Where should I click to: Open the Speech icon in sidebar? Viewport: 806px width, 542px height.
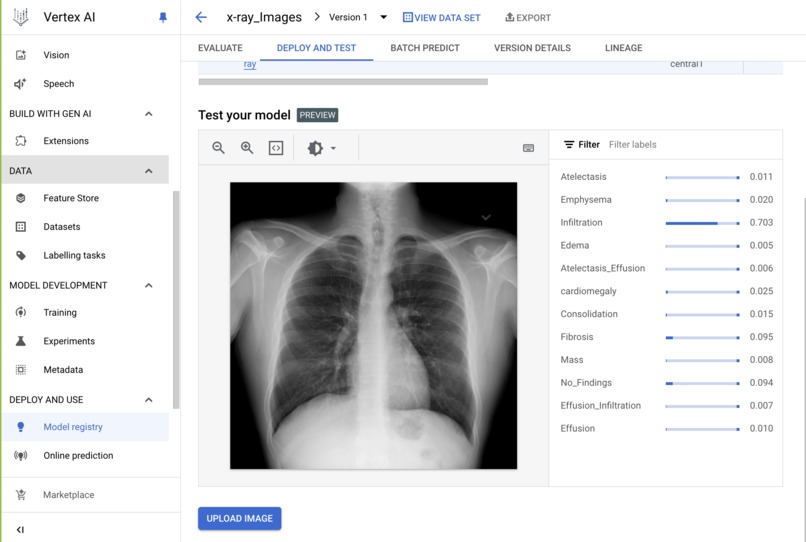coord(21,84)
